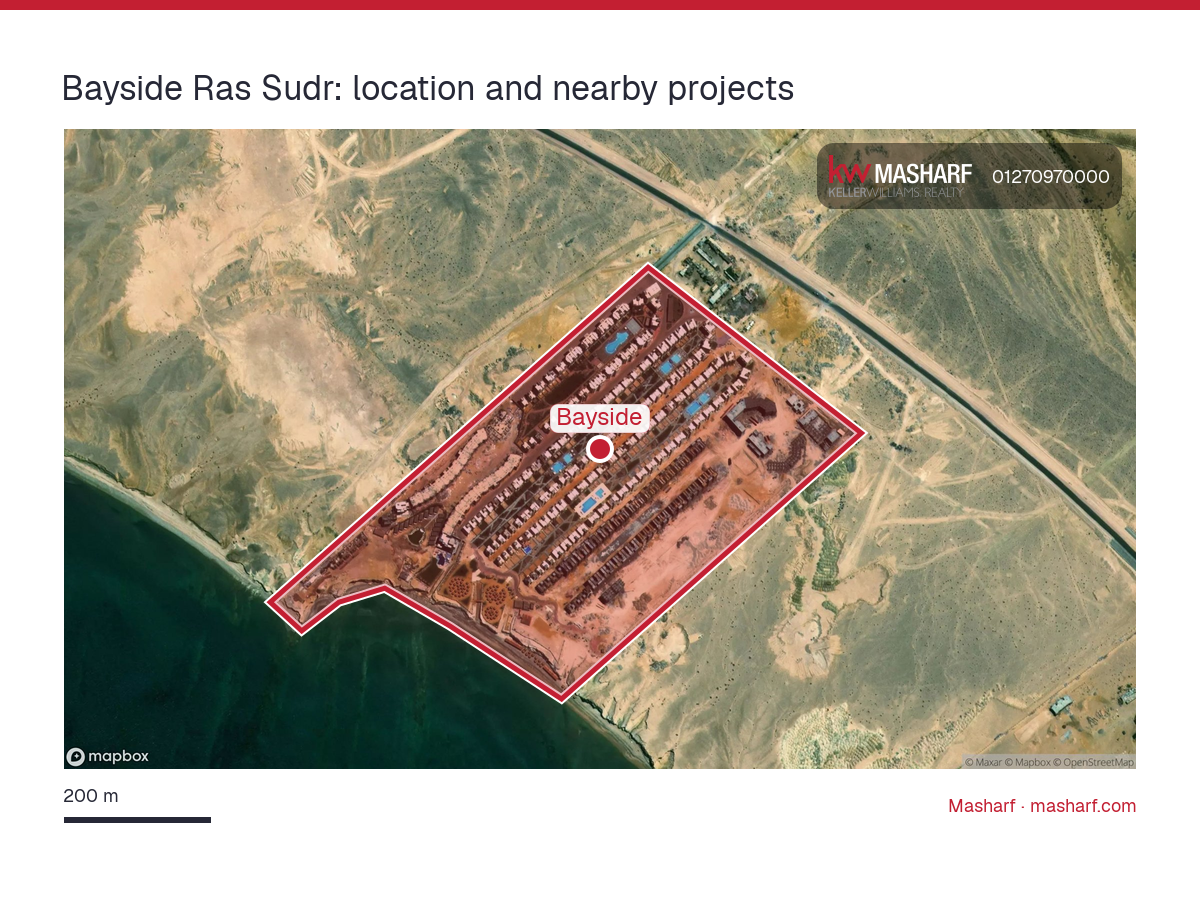This screenshot has height=903, width=1200.
Task: Open the Mapbox logo on the map
Action: coord(108,757)
